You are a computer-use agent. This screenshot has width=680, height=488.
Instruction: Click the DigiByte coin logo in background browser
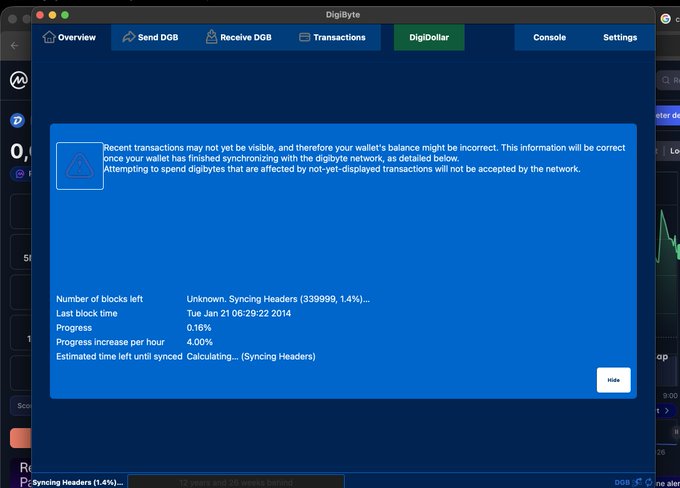click(x=17, y=120)
